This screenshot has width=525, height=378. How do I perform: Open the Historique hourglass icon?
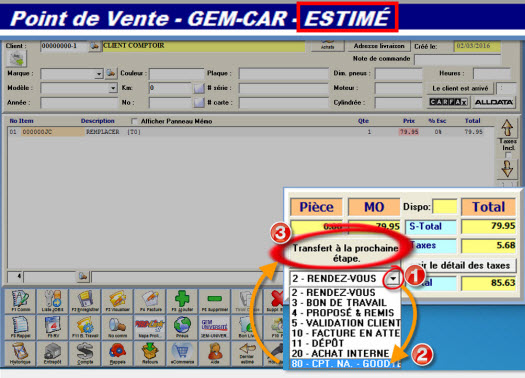(20, 353)
